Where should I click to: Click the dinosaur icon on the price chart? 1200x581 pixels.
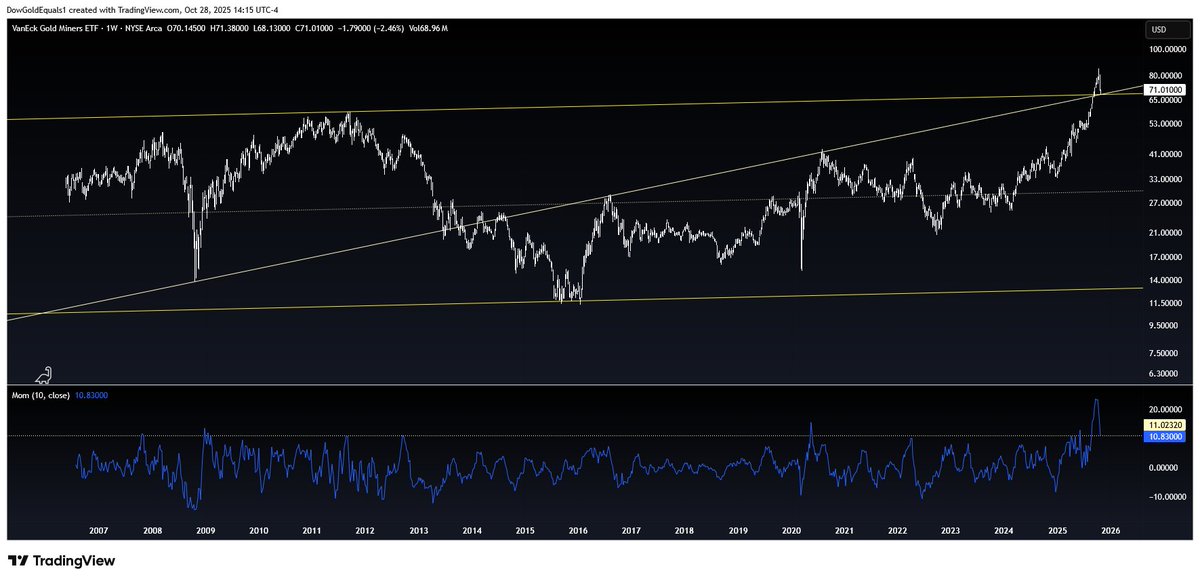(x=44, y=375)
